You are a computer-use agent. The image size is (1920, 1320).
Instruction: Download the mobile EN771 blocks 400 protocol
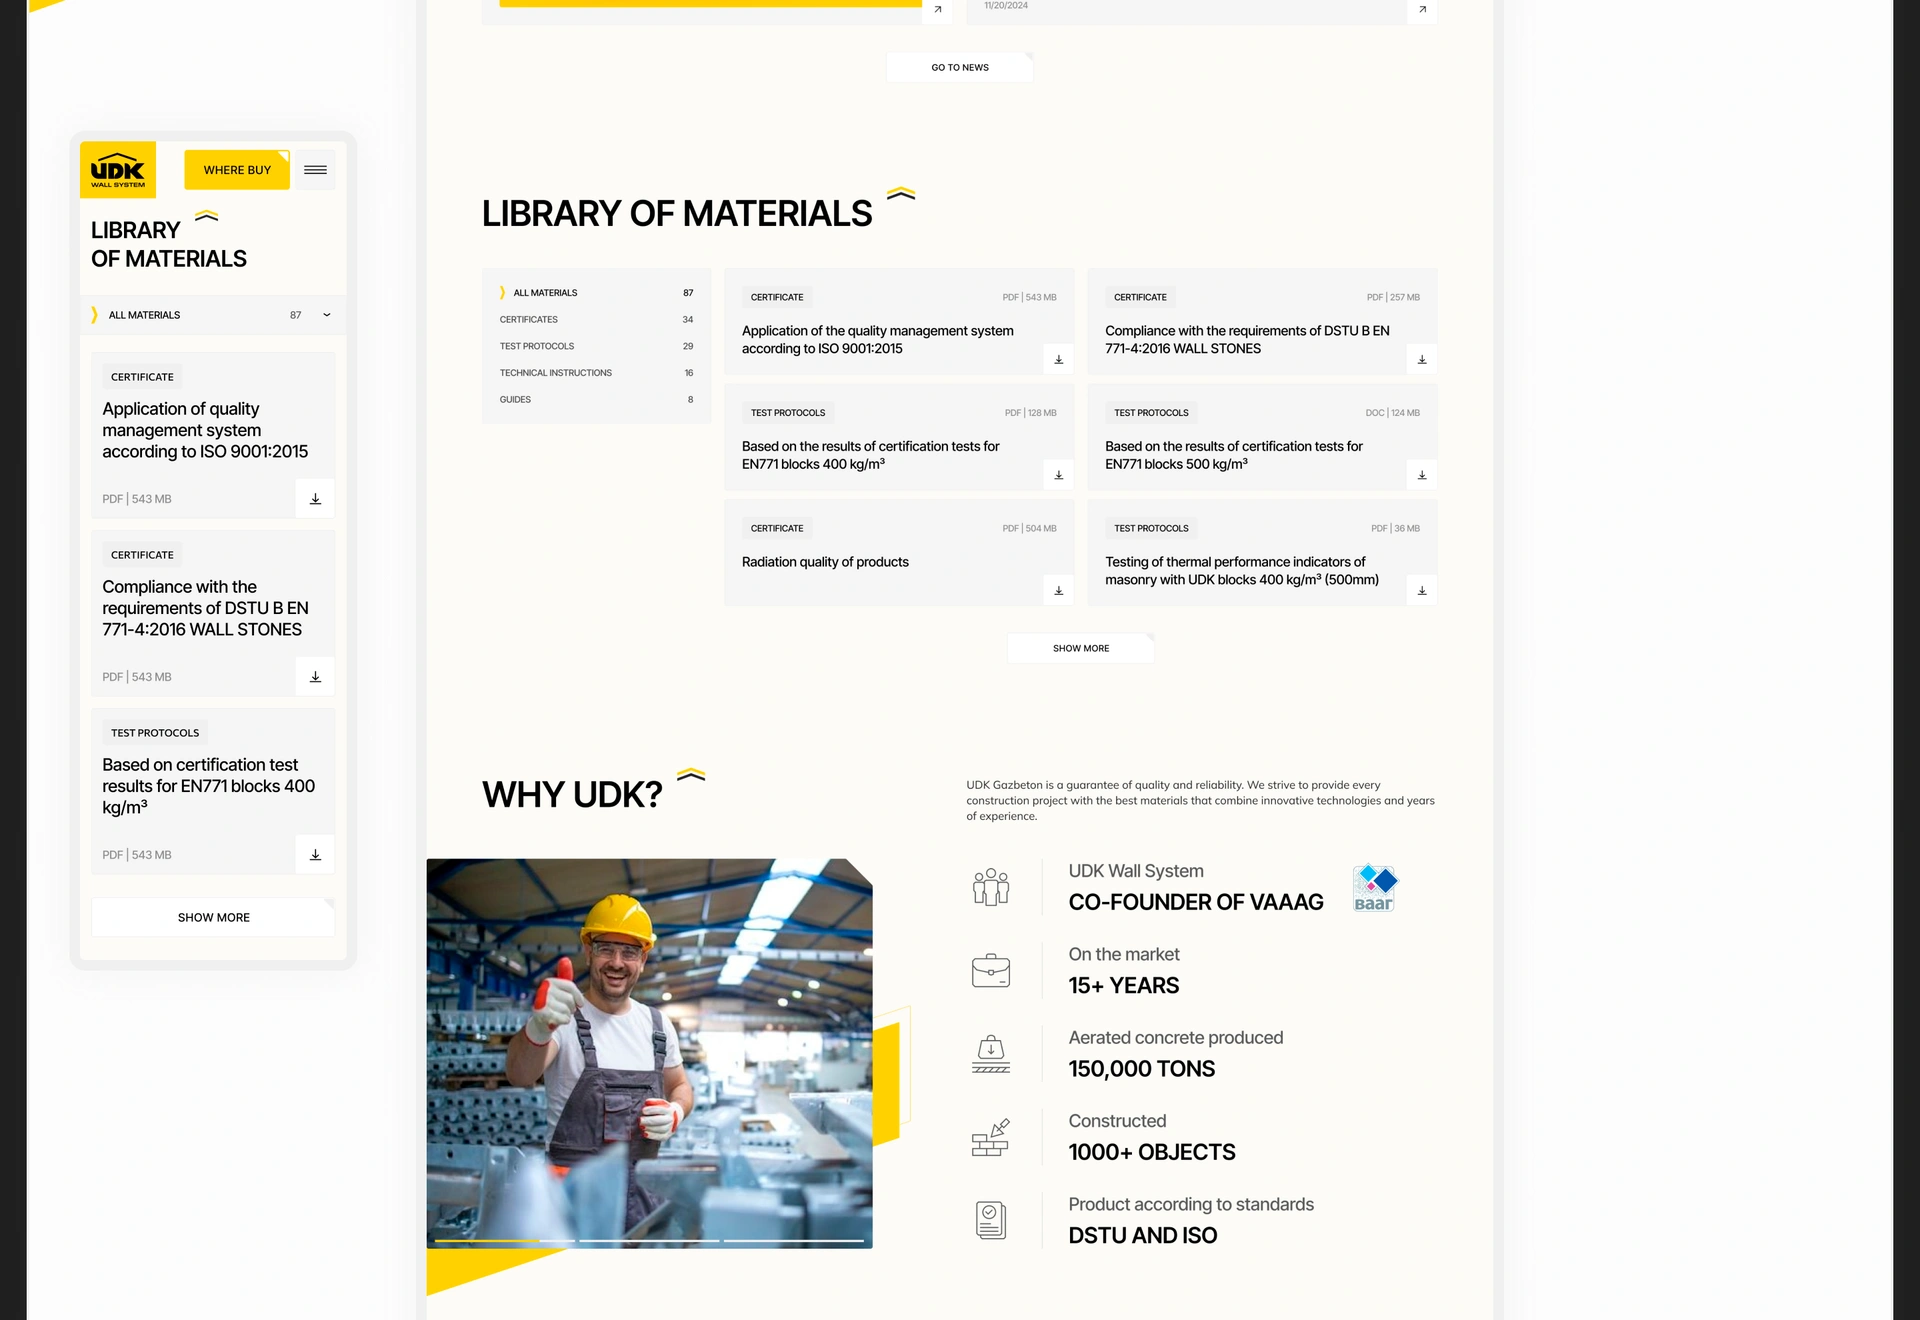pos(315,855)
